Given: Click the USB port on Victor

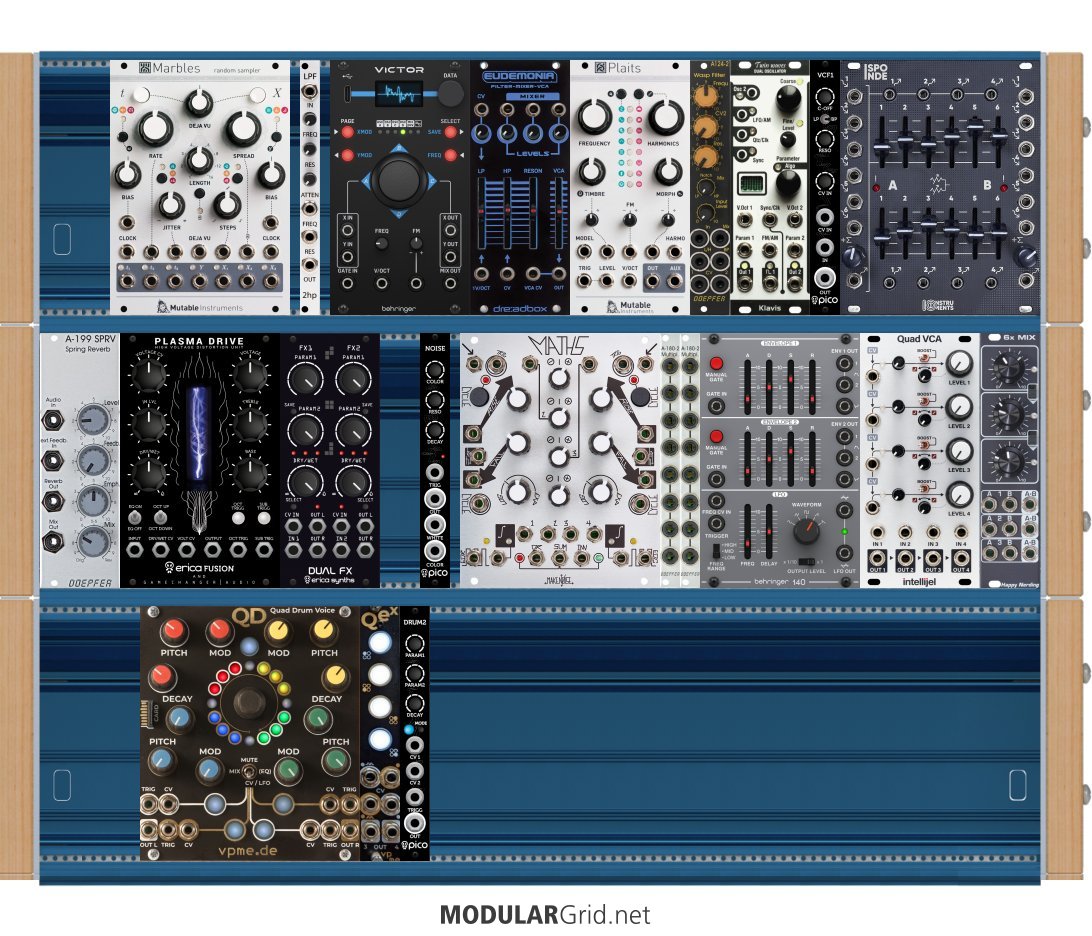Looking at the screenshot, I should (x=348, y=93).
